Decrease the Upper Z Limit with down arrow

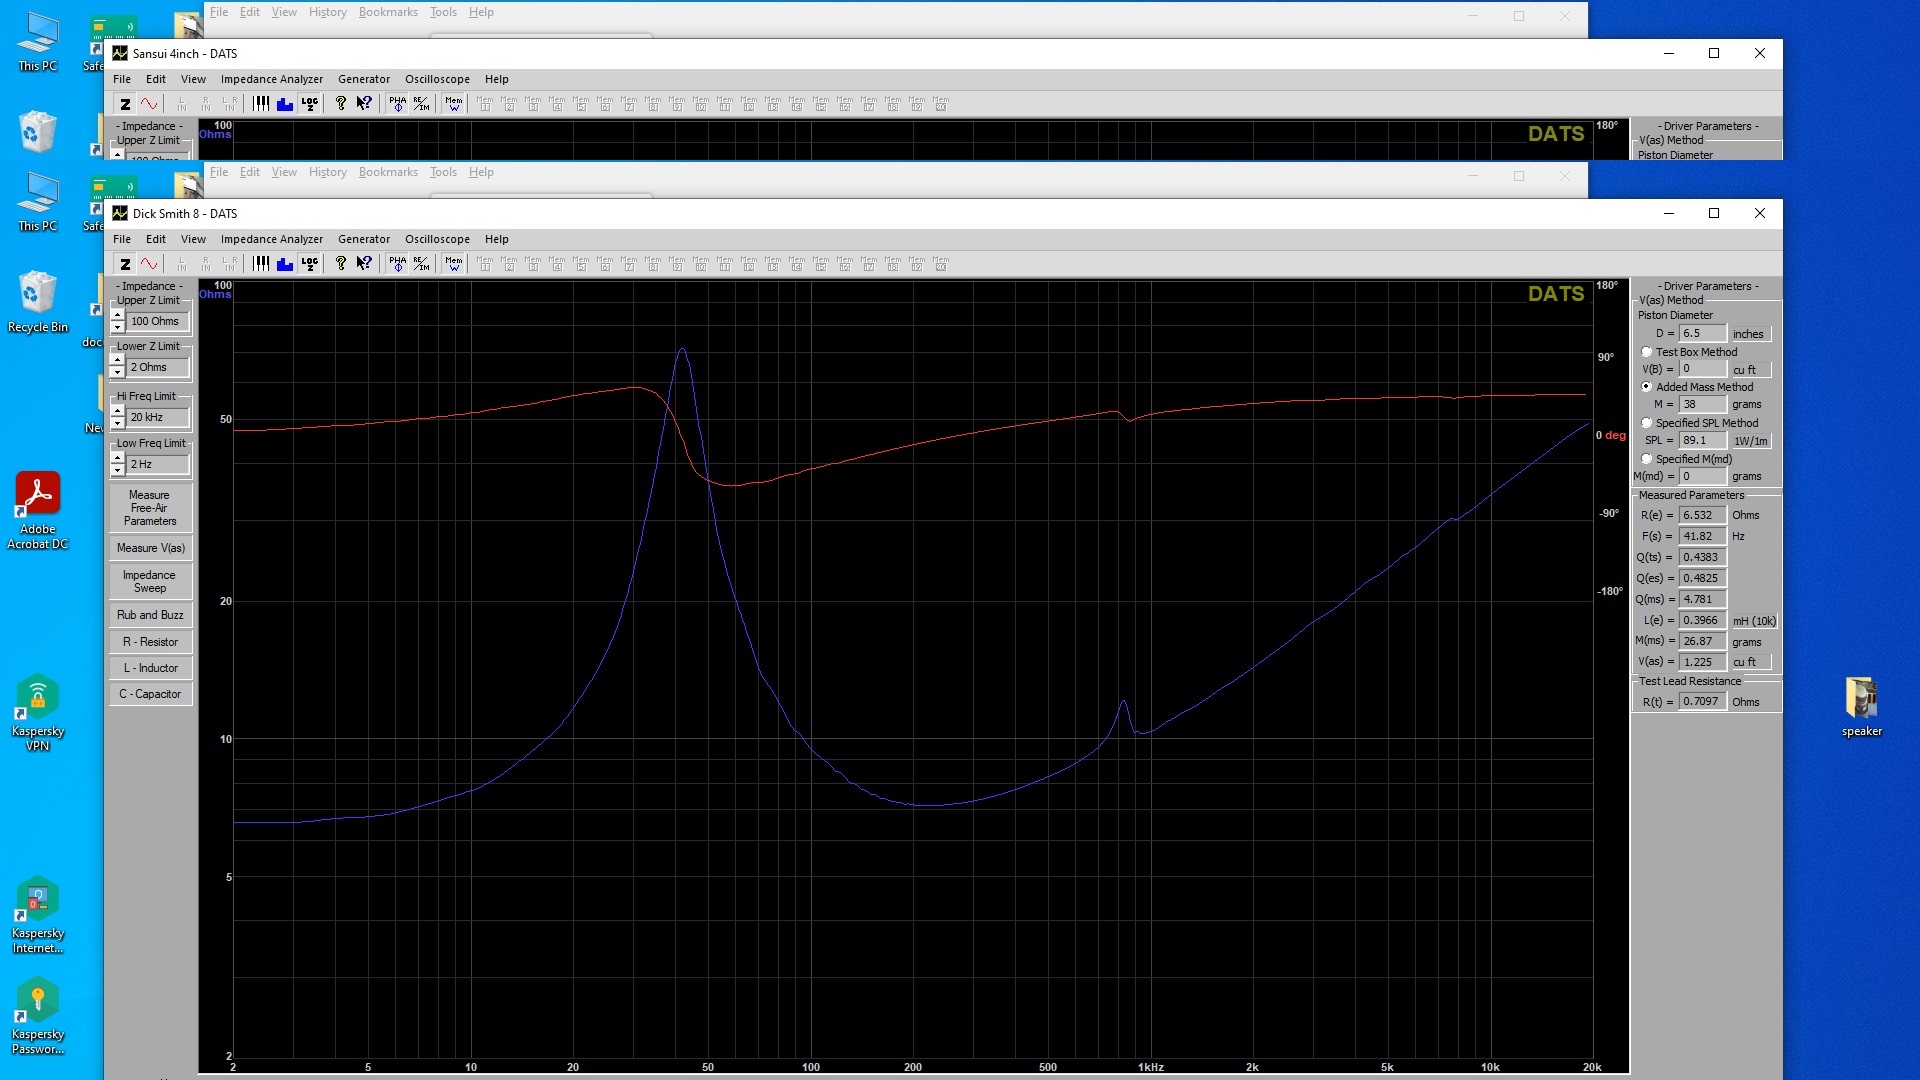pyautogui.click(x=118, y=327)
